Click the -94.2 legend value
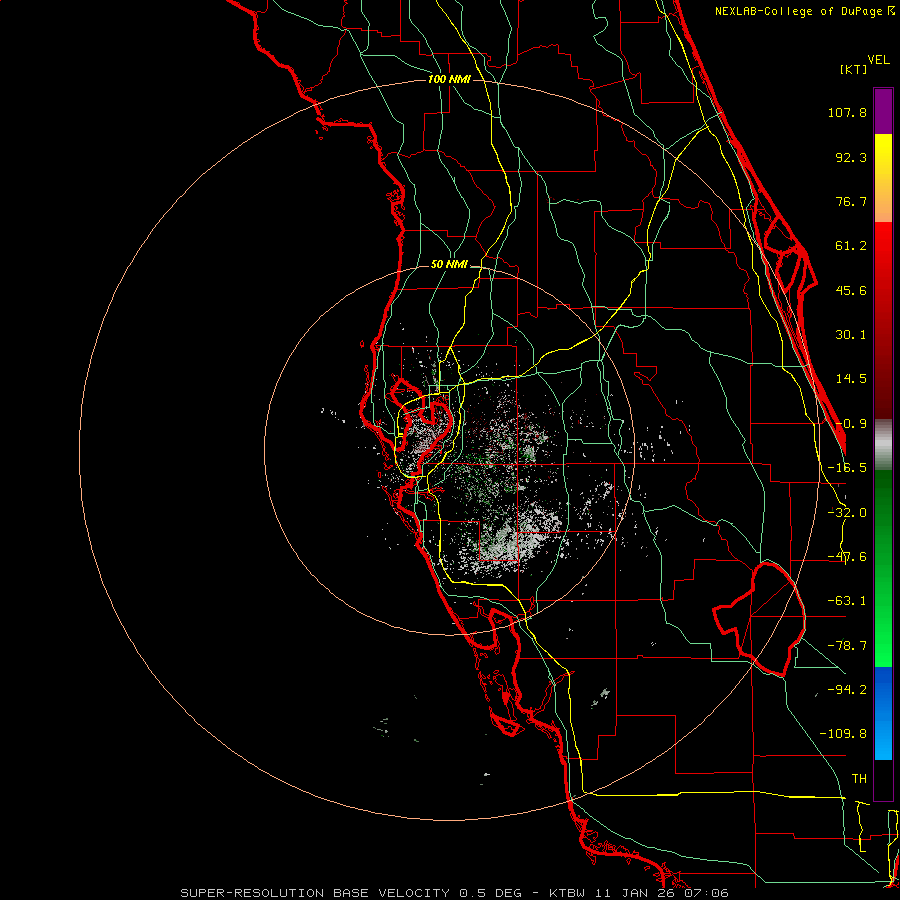The image size is (900, 900). tap(847, 690)
